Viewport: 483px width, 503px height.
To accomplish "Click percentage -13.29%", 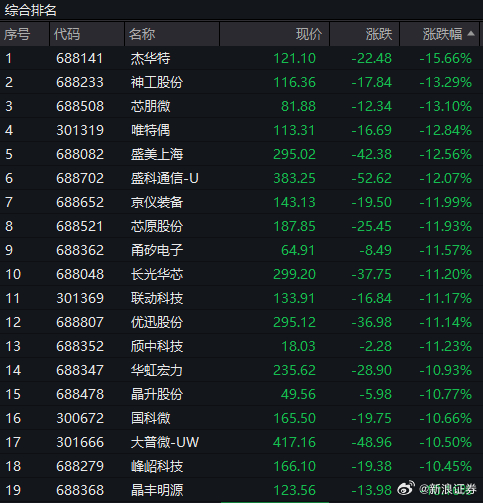I will click(446, 82).
